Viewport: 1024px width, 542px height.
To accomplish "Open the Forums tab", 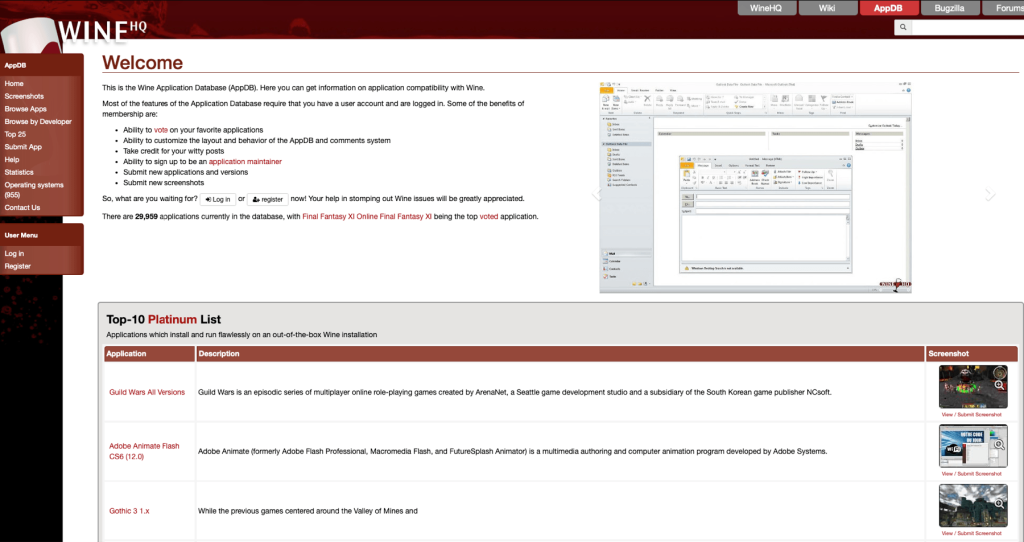I will coord(1003,8).
